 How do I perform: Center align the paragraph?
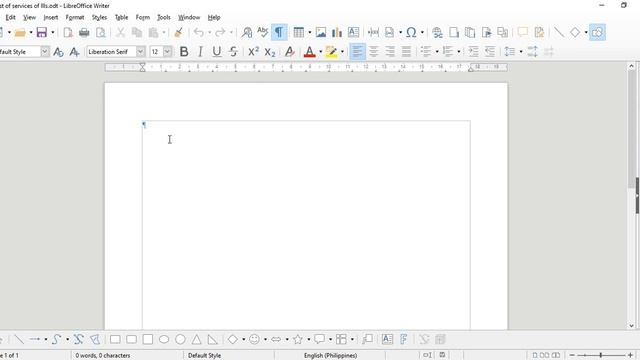click(x=374, y=52)
